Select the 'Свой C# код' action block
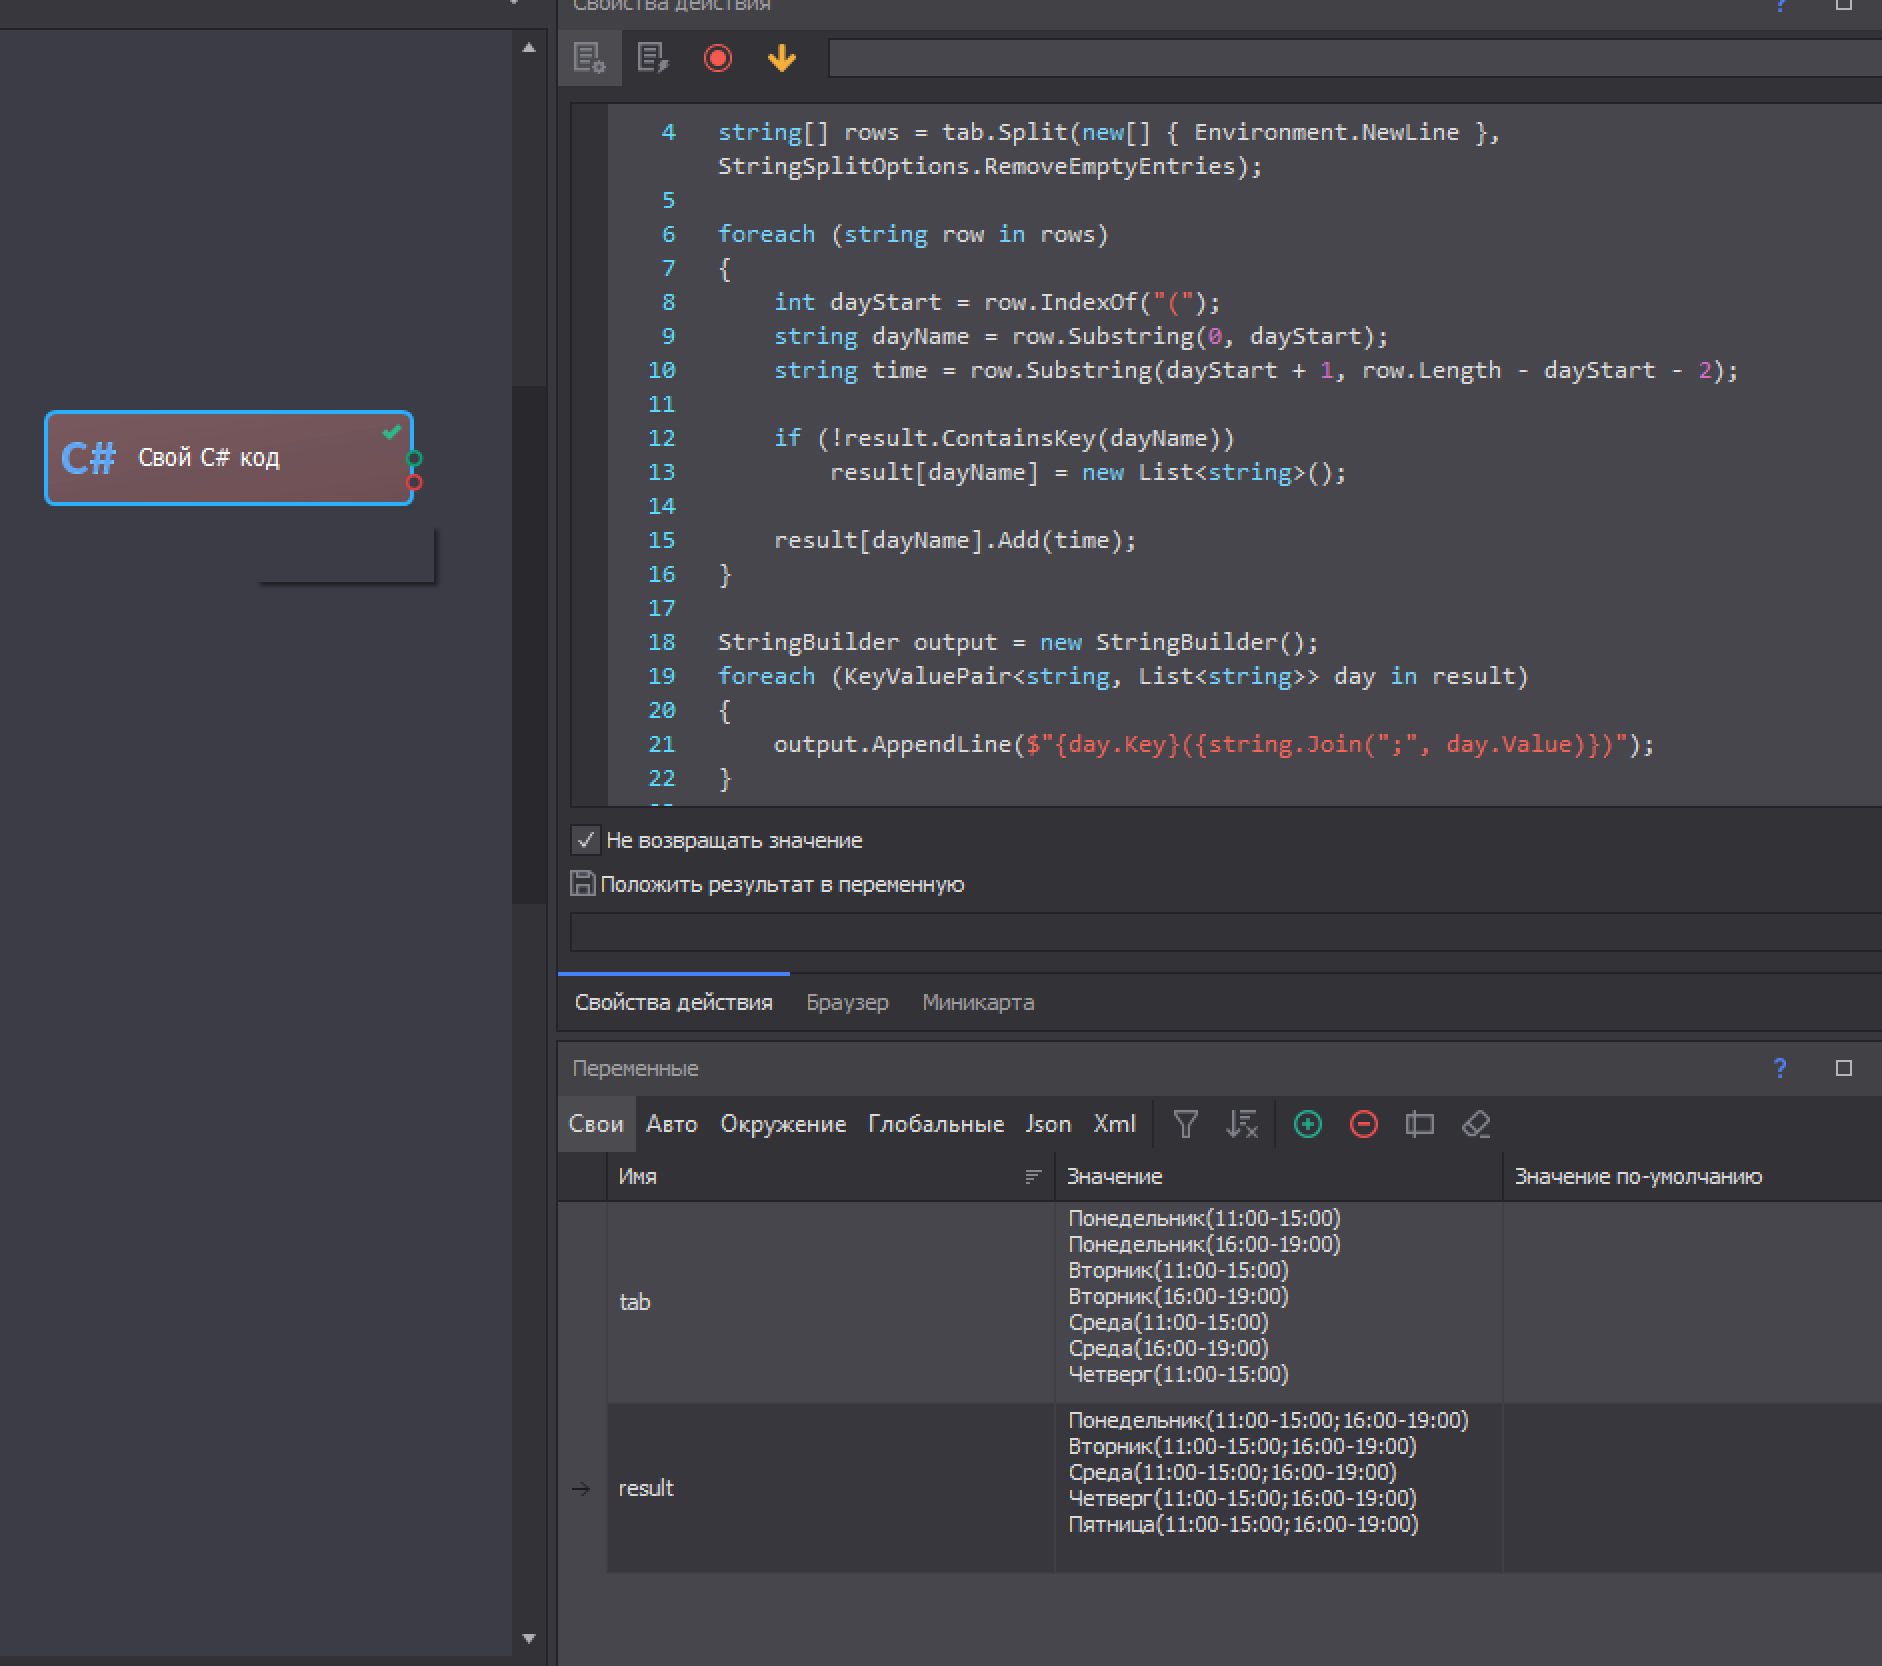Image resolution: width=1882 pixels, height=1666 pixels. pos(228,458)
